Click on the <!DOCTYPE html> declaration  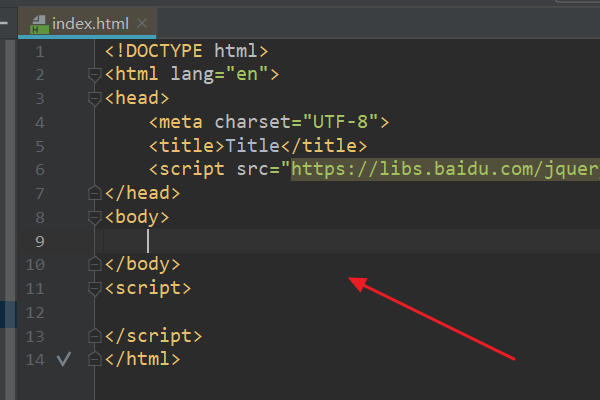pyautogui.click(x=186, y=50)
